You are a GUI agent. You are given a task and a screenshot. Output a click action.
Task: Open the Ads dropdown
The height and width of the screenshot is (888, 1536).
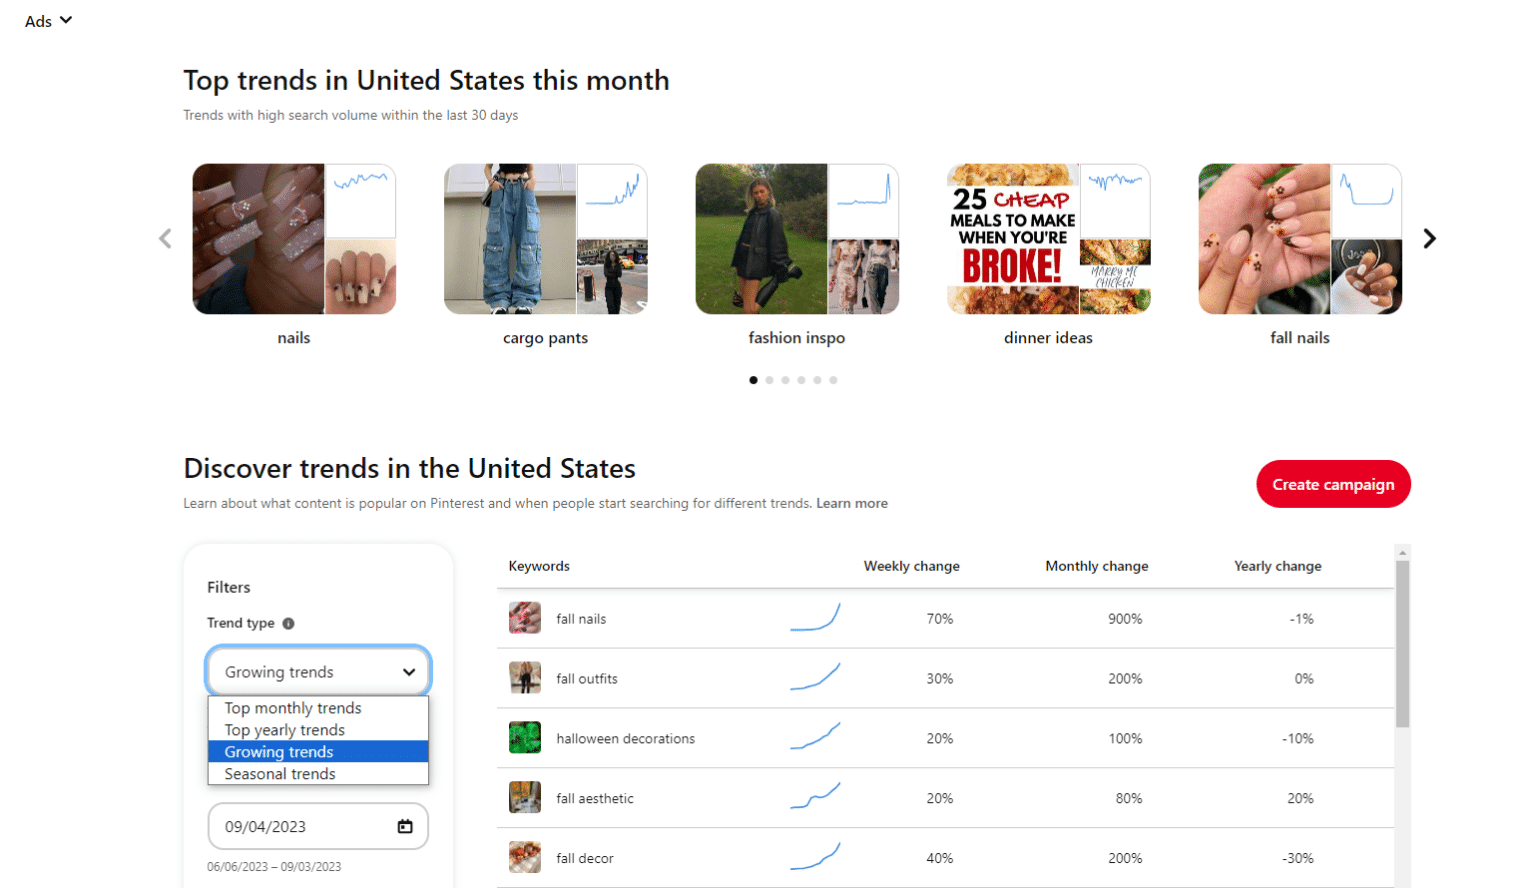point(46,20)
